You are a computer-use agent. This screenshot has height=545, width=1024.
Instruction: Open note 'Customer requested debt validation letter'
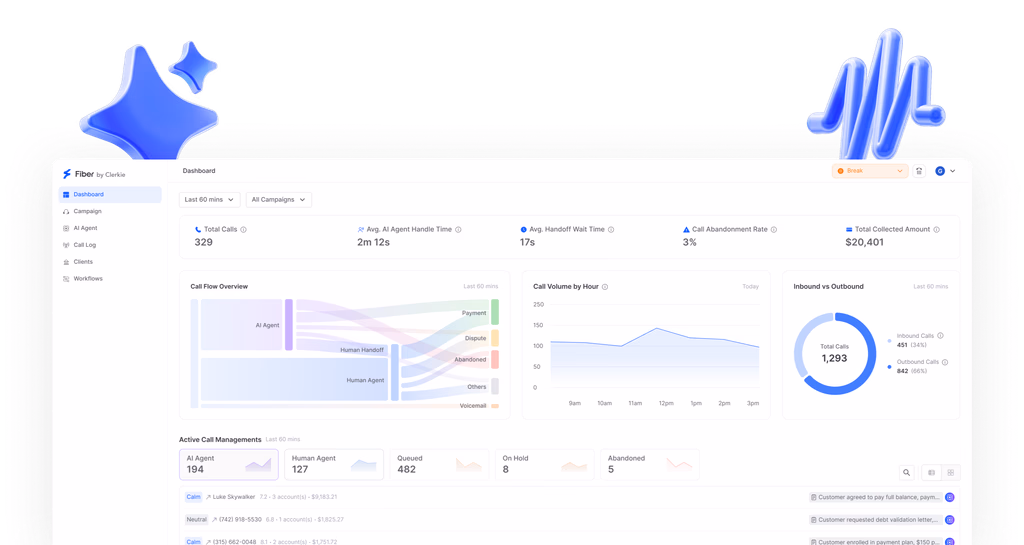pos(875,520)
